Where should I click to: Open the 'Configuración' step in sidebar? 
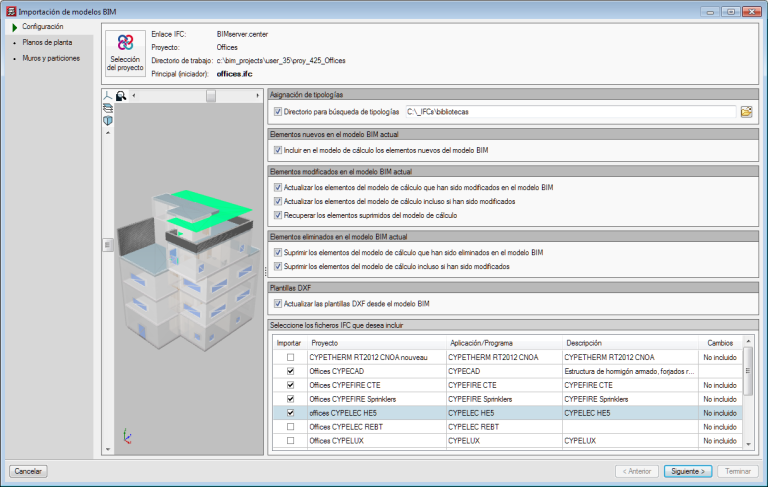43,26
